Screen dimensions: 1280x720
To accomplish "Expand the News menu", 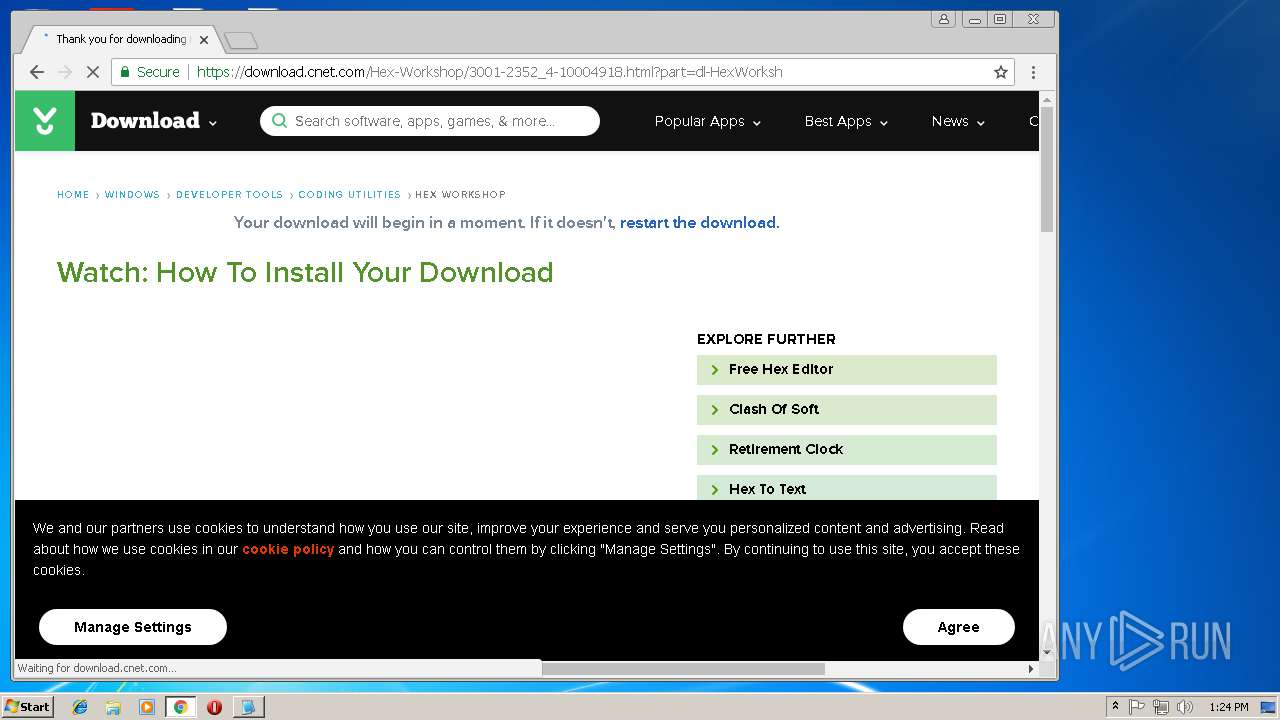I will 958,121.
